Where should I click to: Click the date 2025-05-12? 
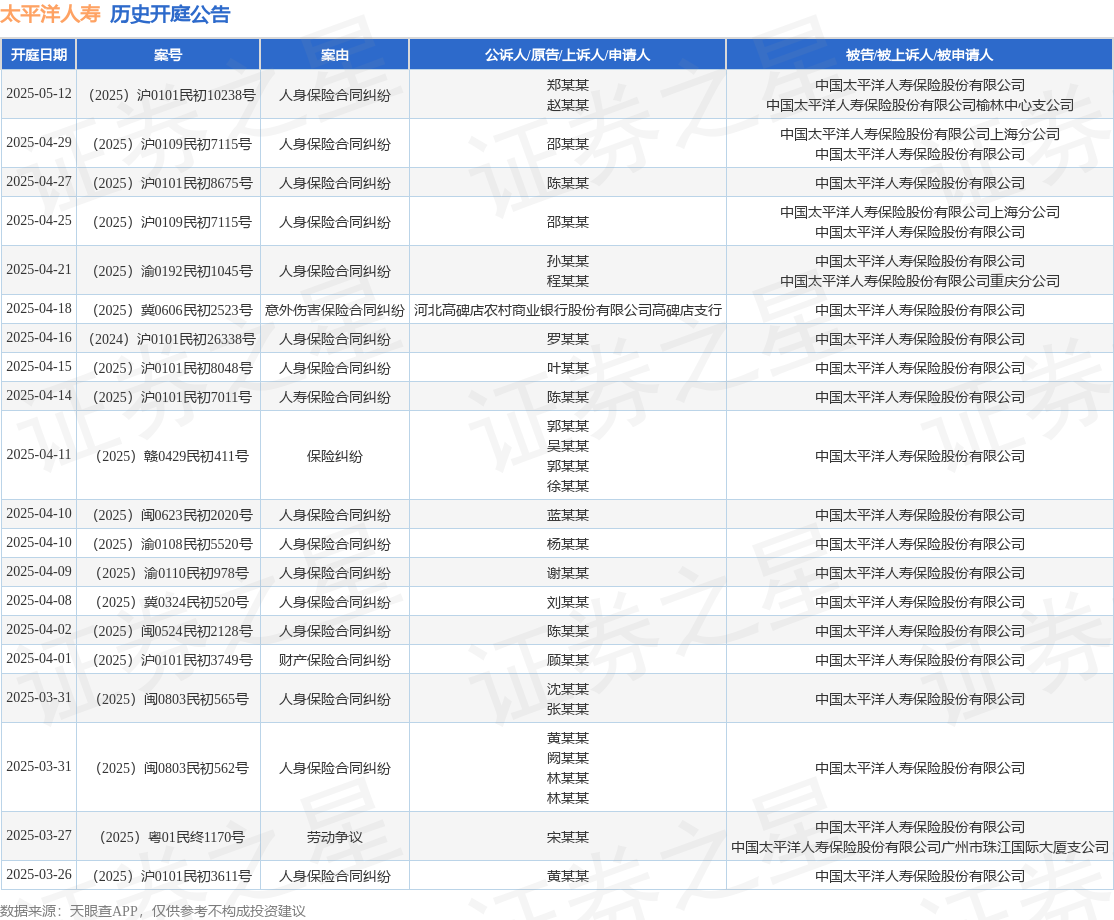(x=39, y=94)
